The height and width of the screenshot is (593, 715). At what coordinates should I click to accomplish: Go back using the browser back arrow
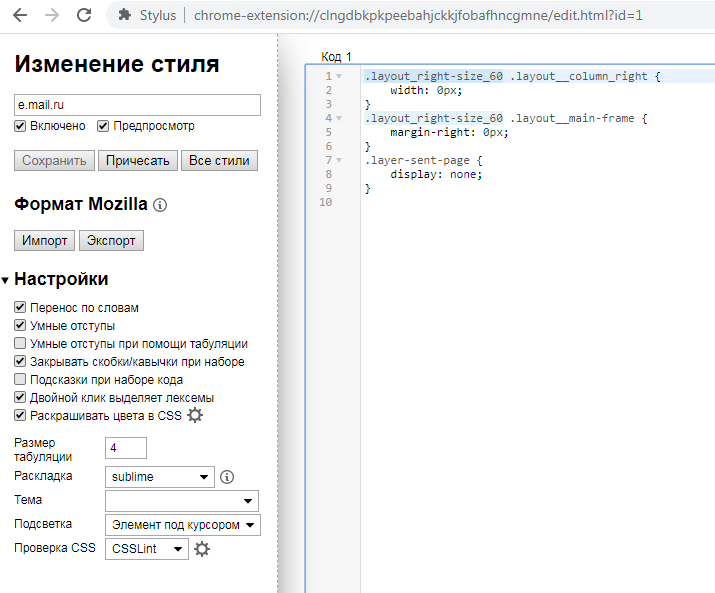(x=20, y=16)
